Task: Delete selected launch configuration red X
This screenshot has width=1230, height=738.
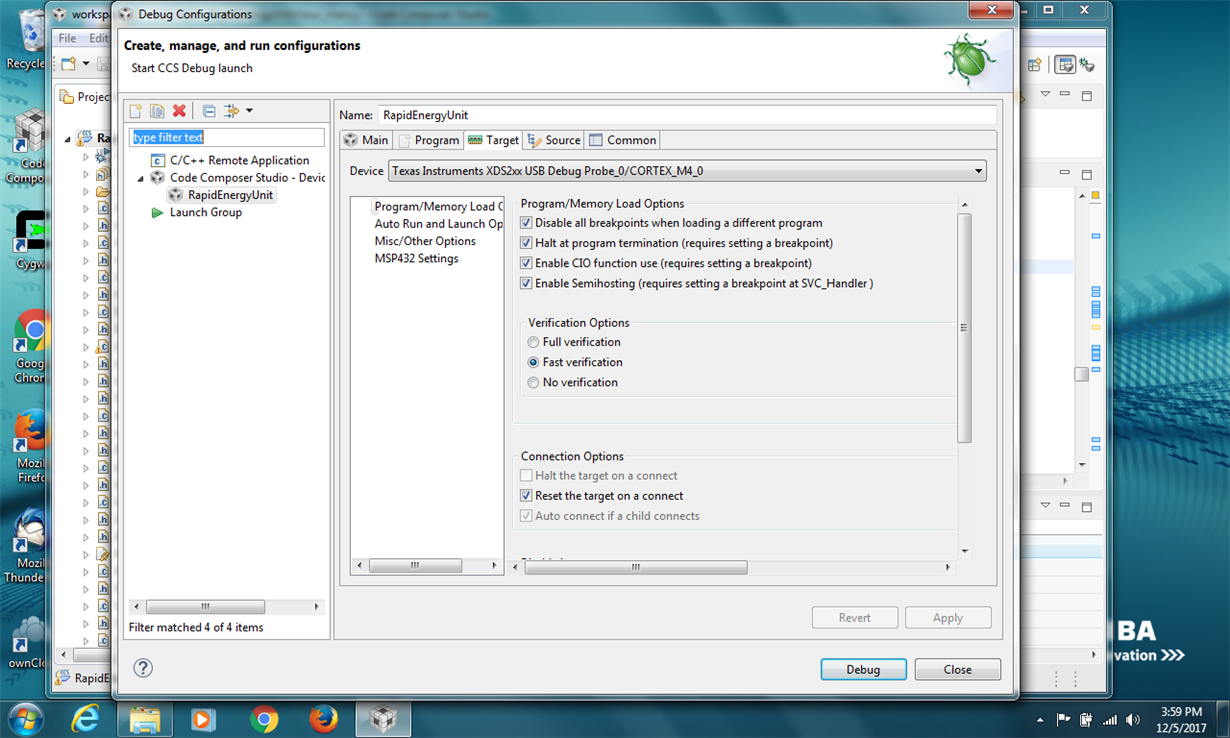Action: point(179,111)
